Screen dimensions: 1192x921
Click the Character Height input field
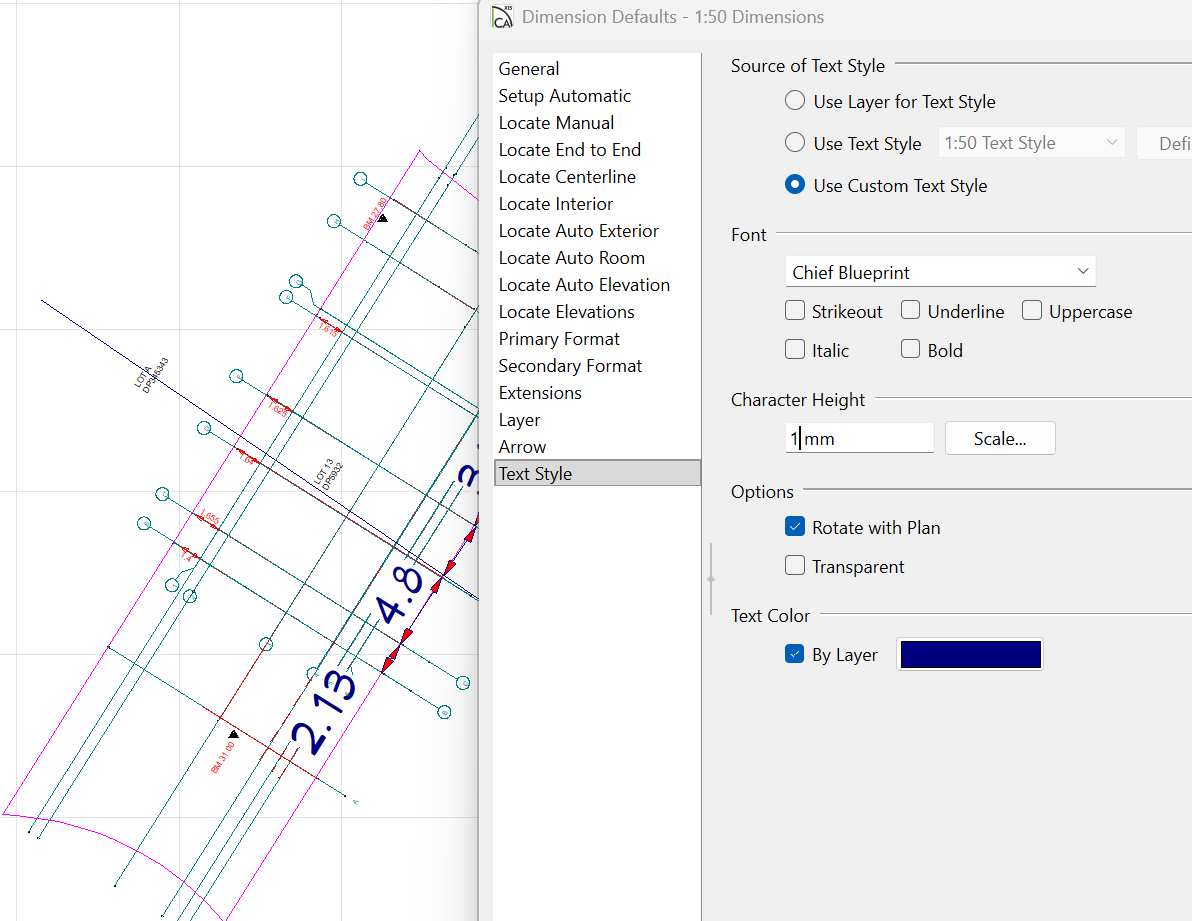pyautogui.click(x=860, y=438)
